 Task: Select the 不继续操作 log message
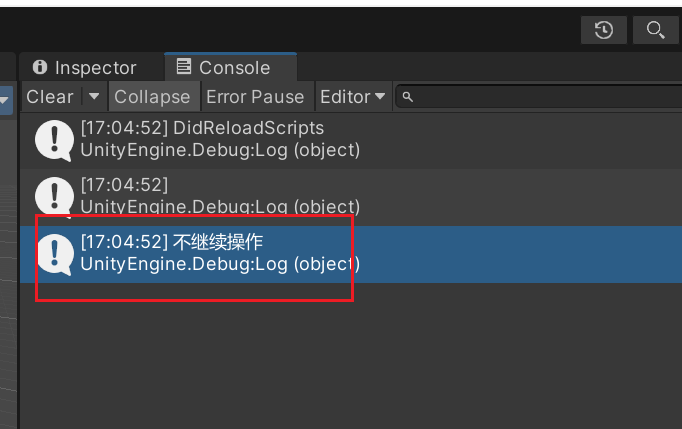pyautogui.click(x=351, y=254)
